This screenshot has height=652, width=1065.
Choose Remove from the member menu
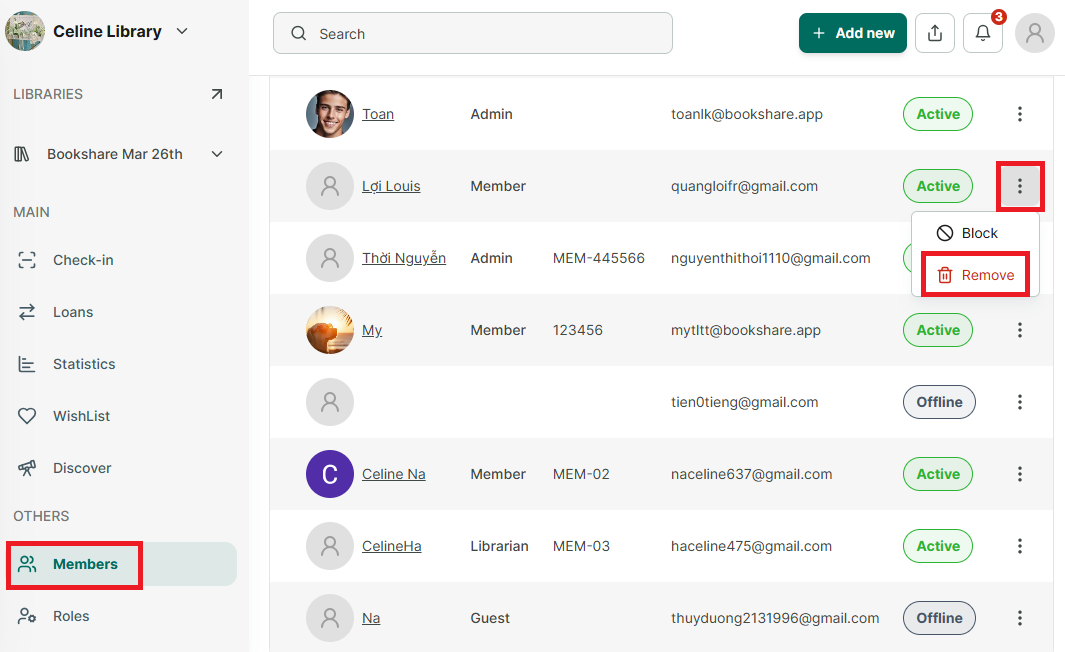[x=975, y=275]
